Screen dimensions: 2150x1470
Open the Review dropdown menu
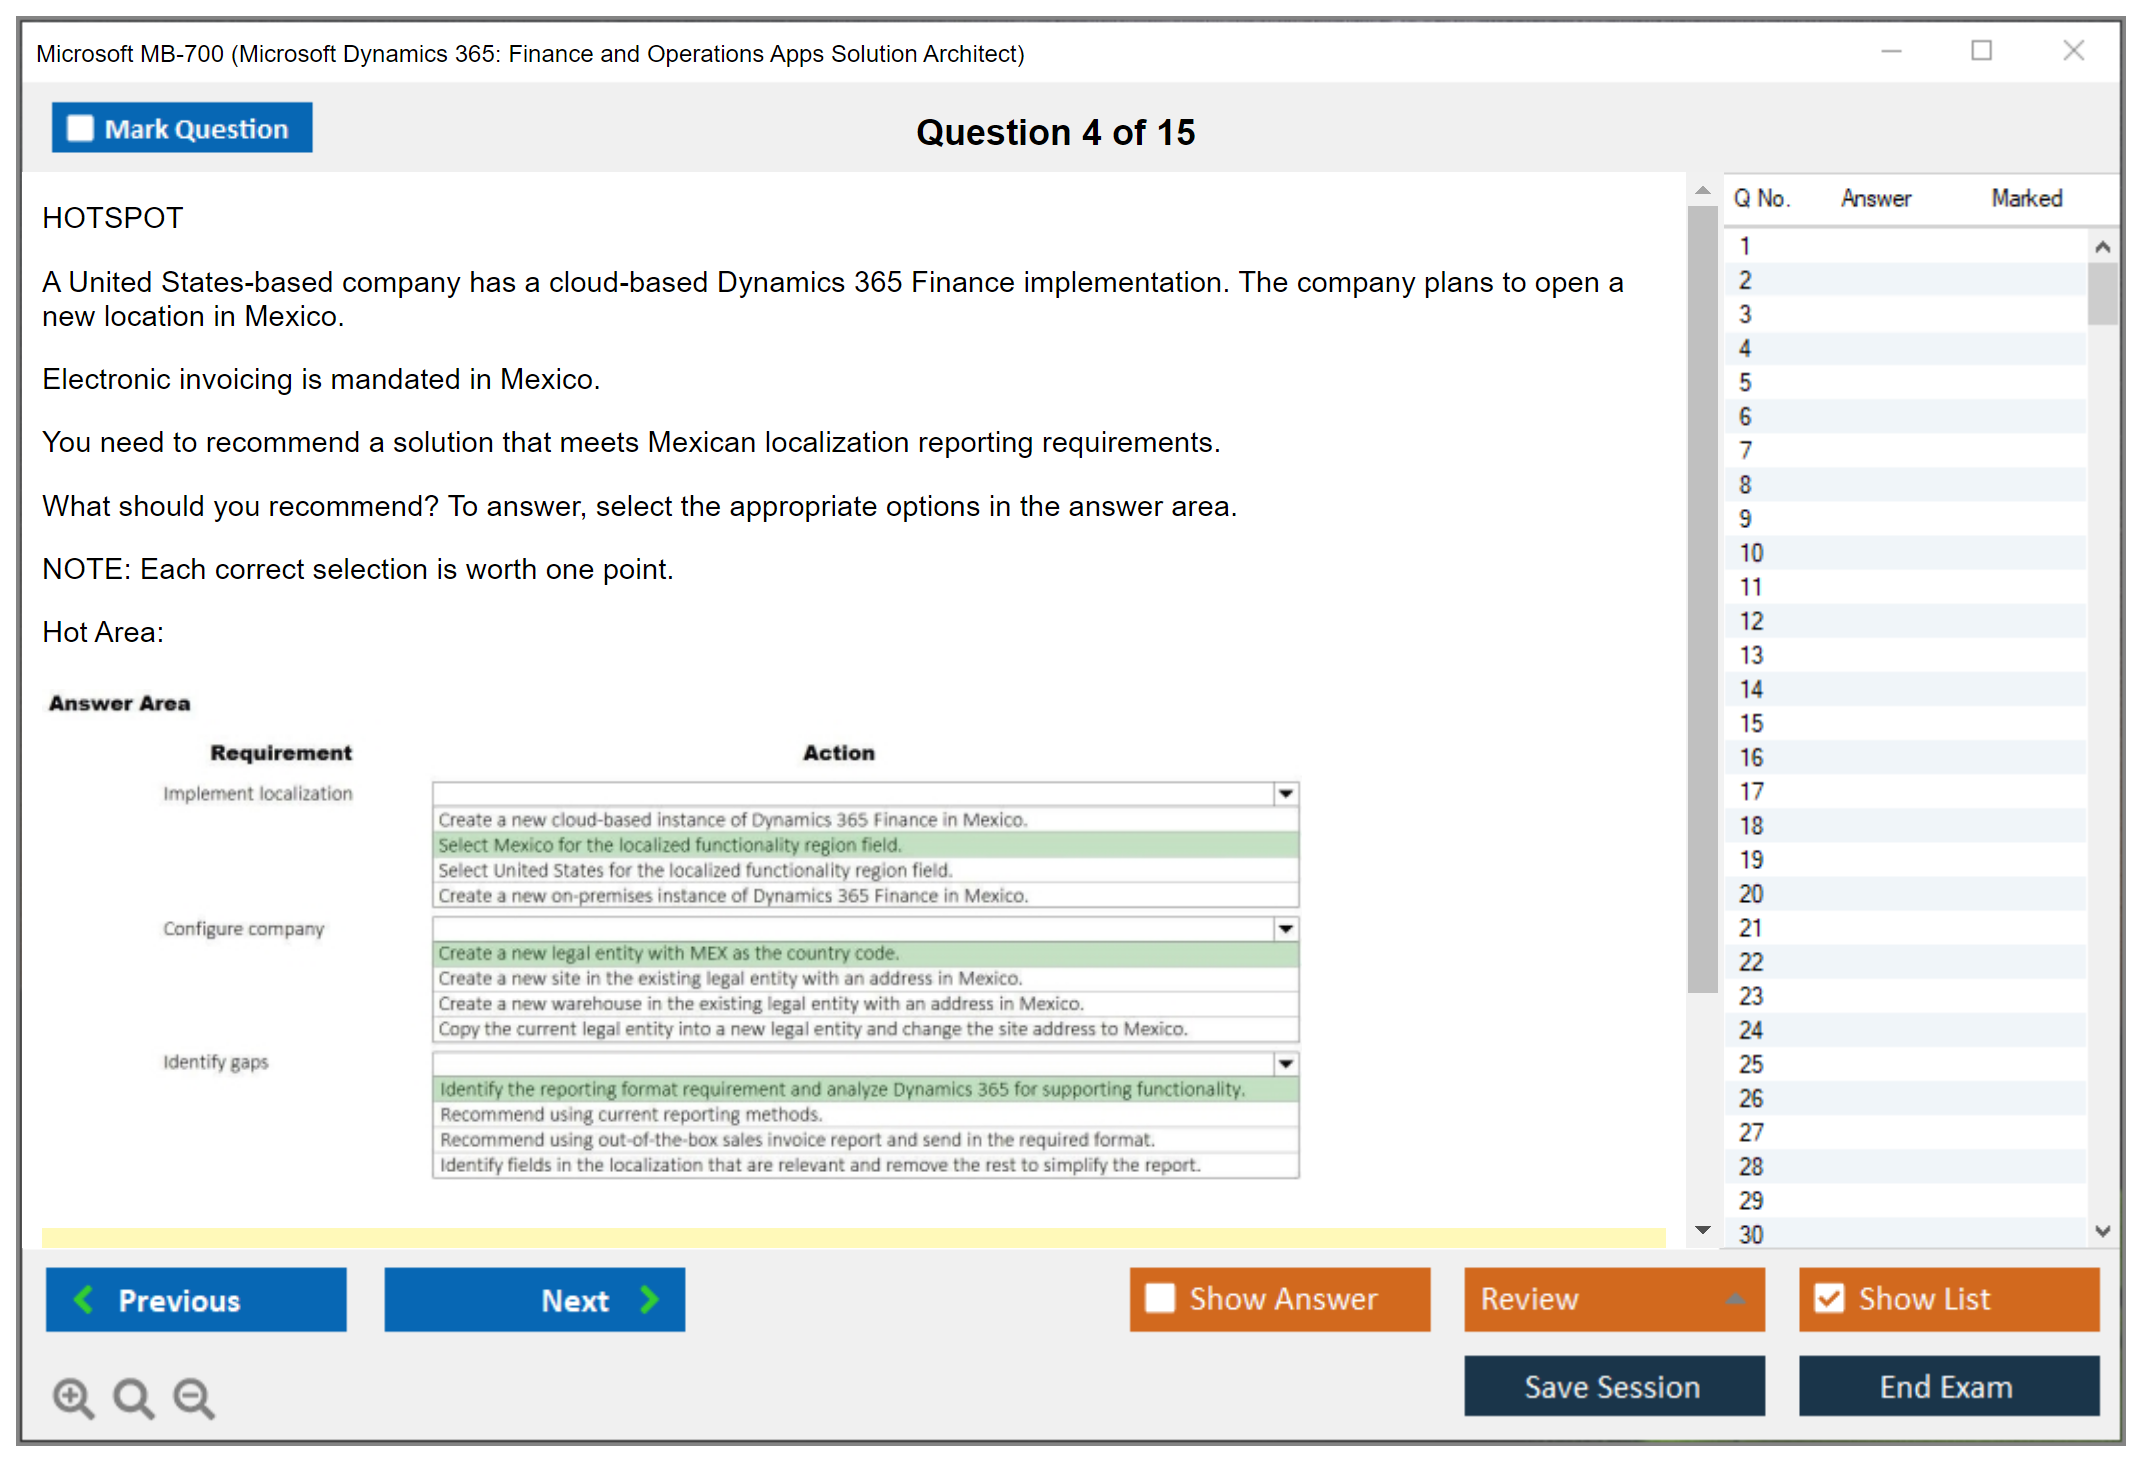pyautogui.click(x=1614, y=1298)
